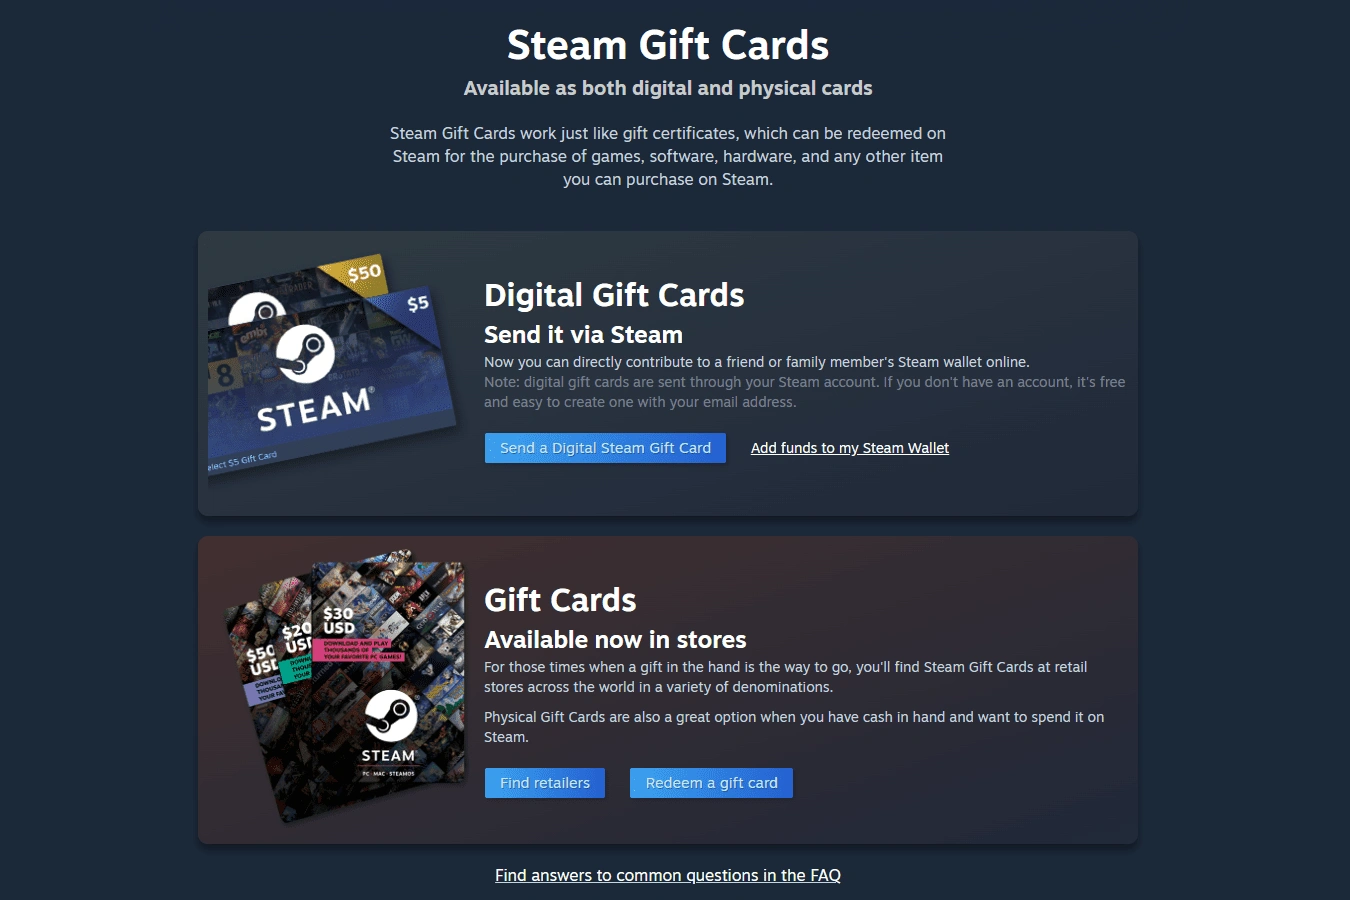Open the Redeem a gift card page
The width and height of the screenshot is (1350, 900).
pyautogui.click(x=711, y=783)
